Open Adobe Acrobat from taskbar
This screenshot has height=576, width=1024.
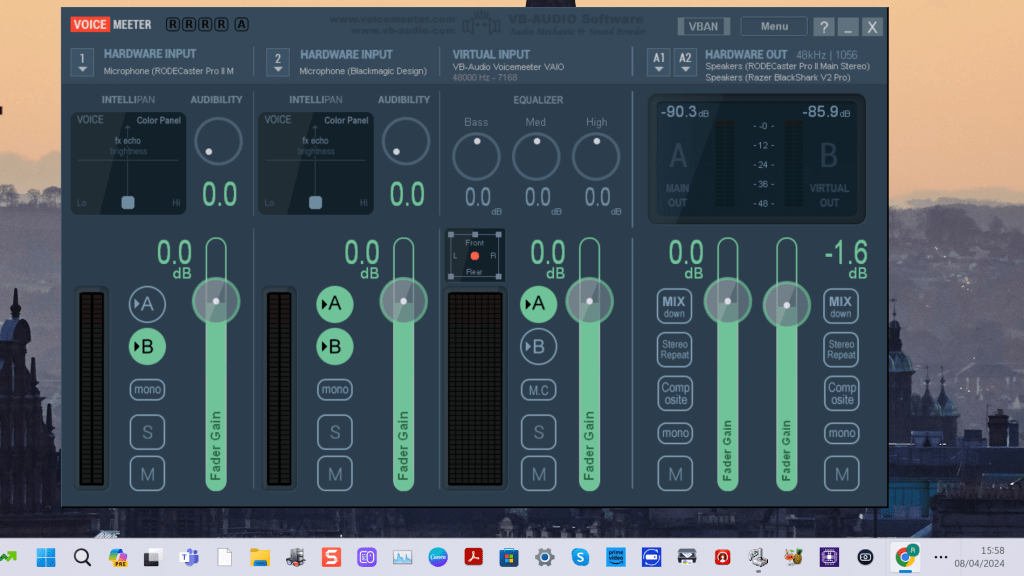click(x=473, y=557)
